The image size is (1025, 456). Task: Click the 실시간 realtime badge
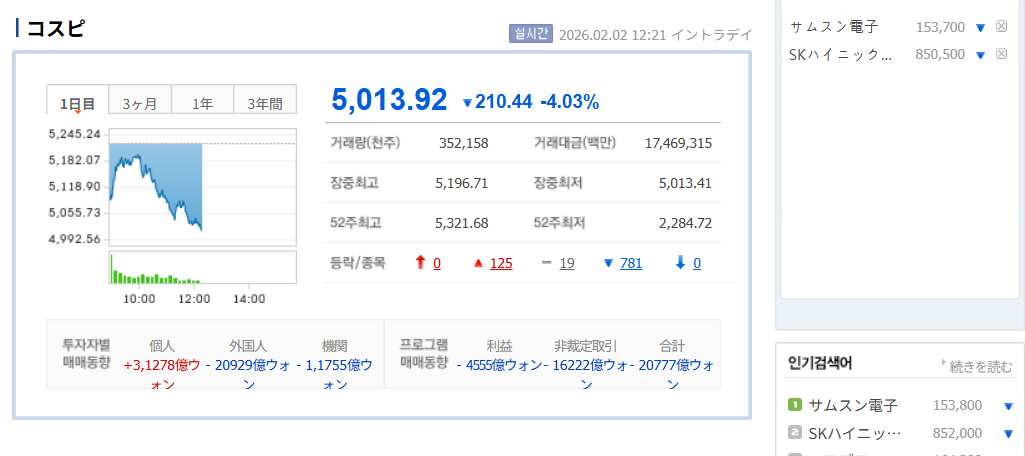(x=530, y=34)
